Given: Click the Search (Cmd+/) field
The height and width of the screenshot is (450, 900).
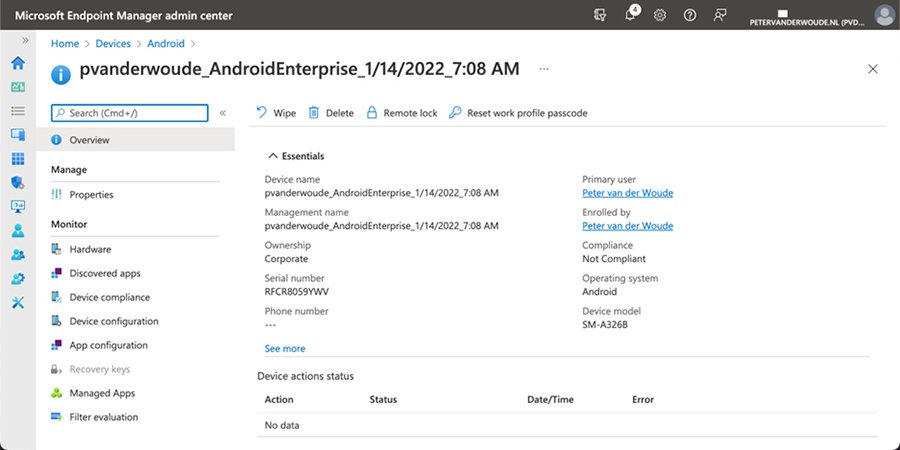Looking at the screenshot, I should (130, 113).
